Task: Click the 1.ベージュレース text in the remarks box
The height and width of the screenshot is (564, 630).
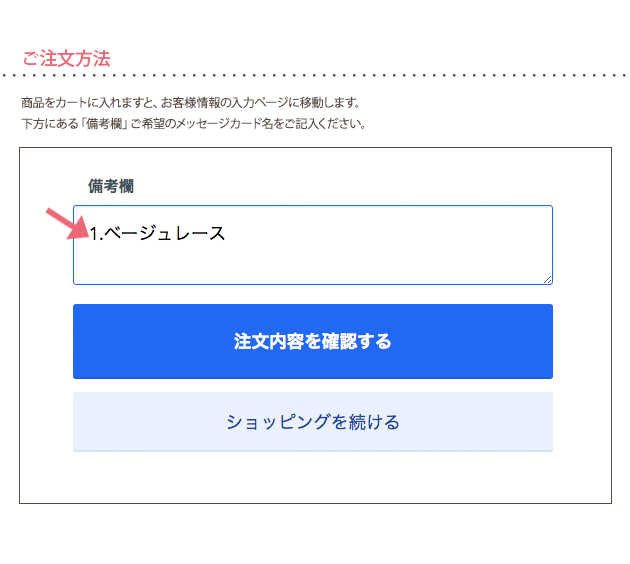Action: [x=157, y=234]
